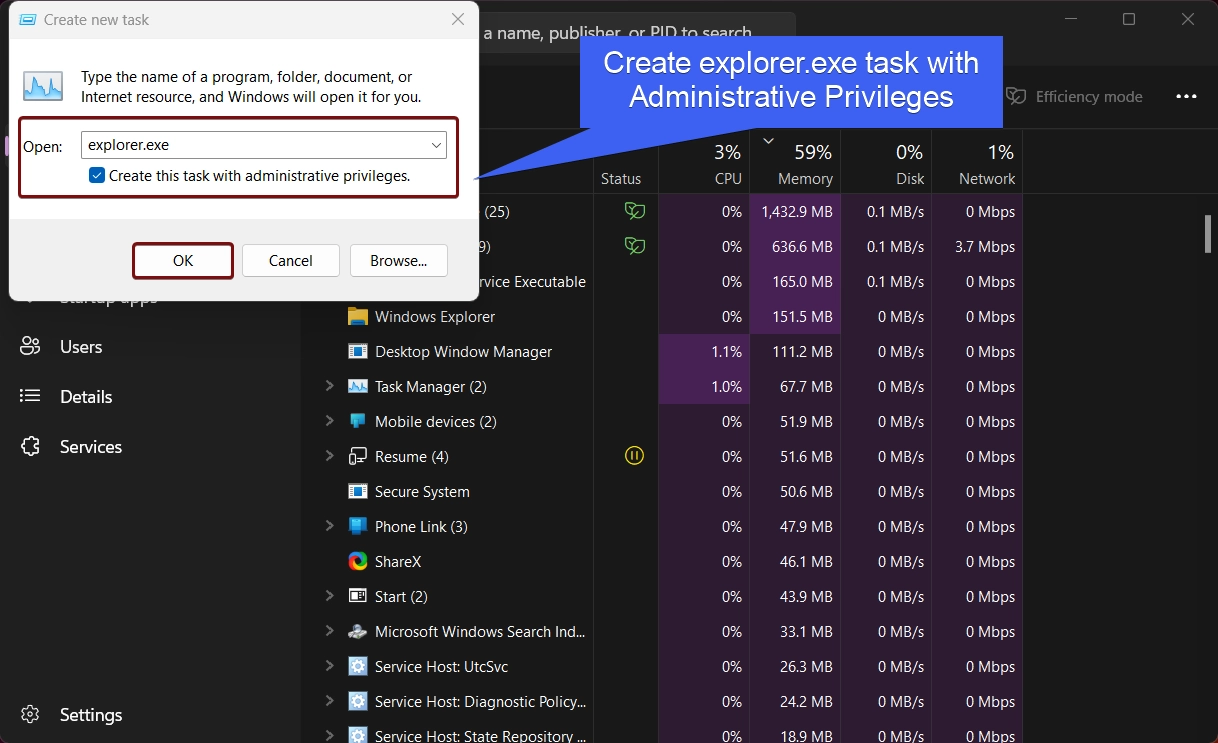1218x743 pixels.
Task: Click the Mobile devices icon
Action: pos(358,422)
